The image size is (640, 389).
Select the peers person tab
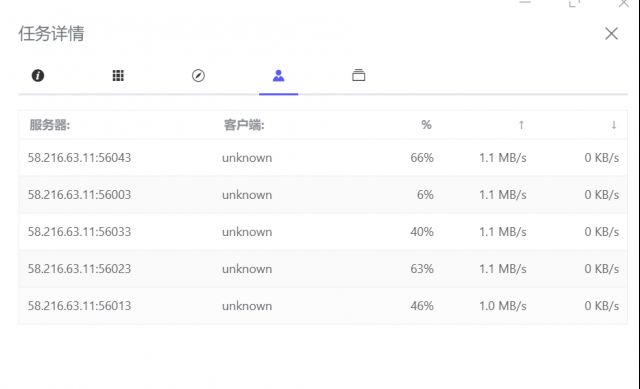278,76
